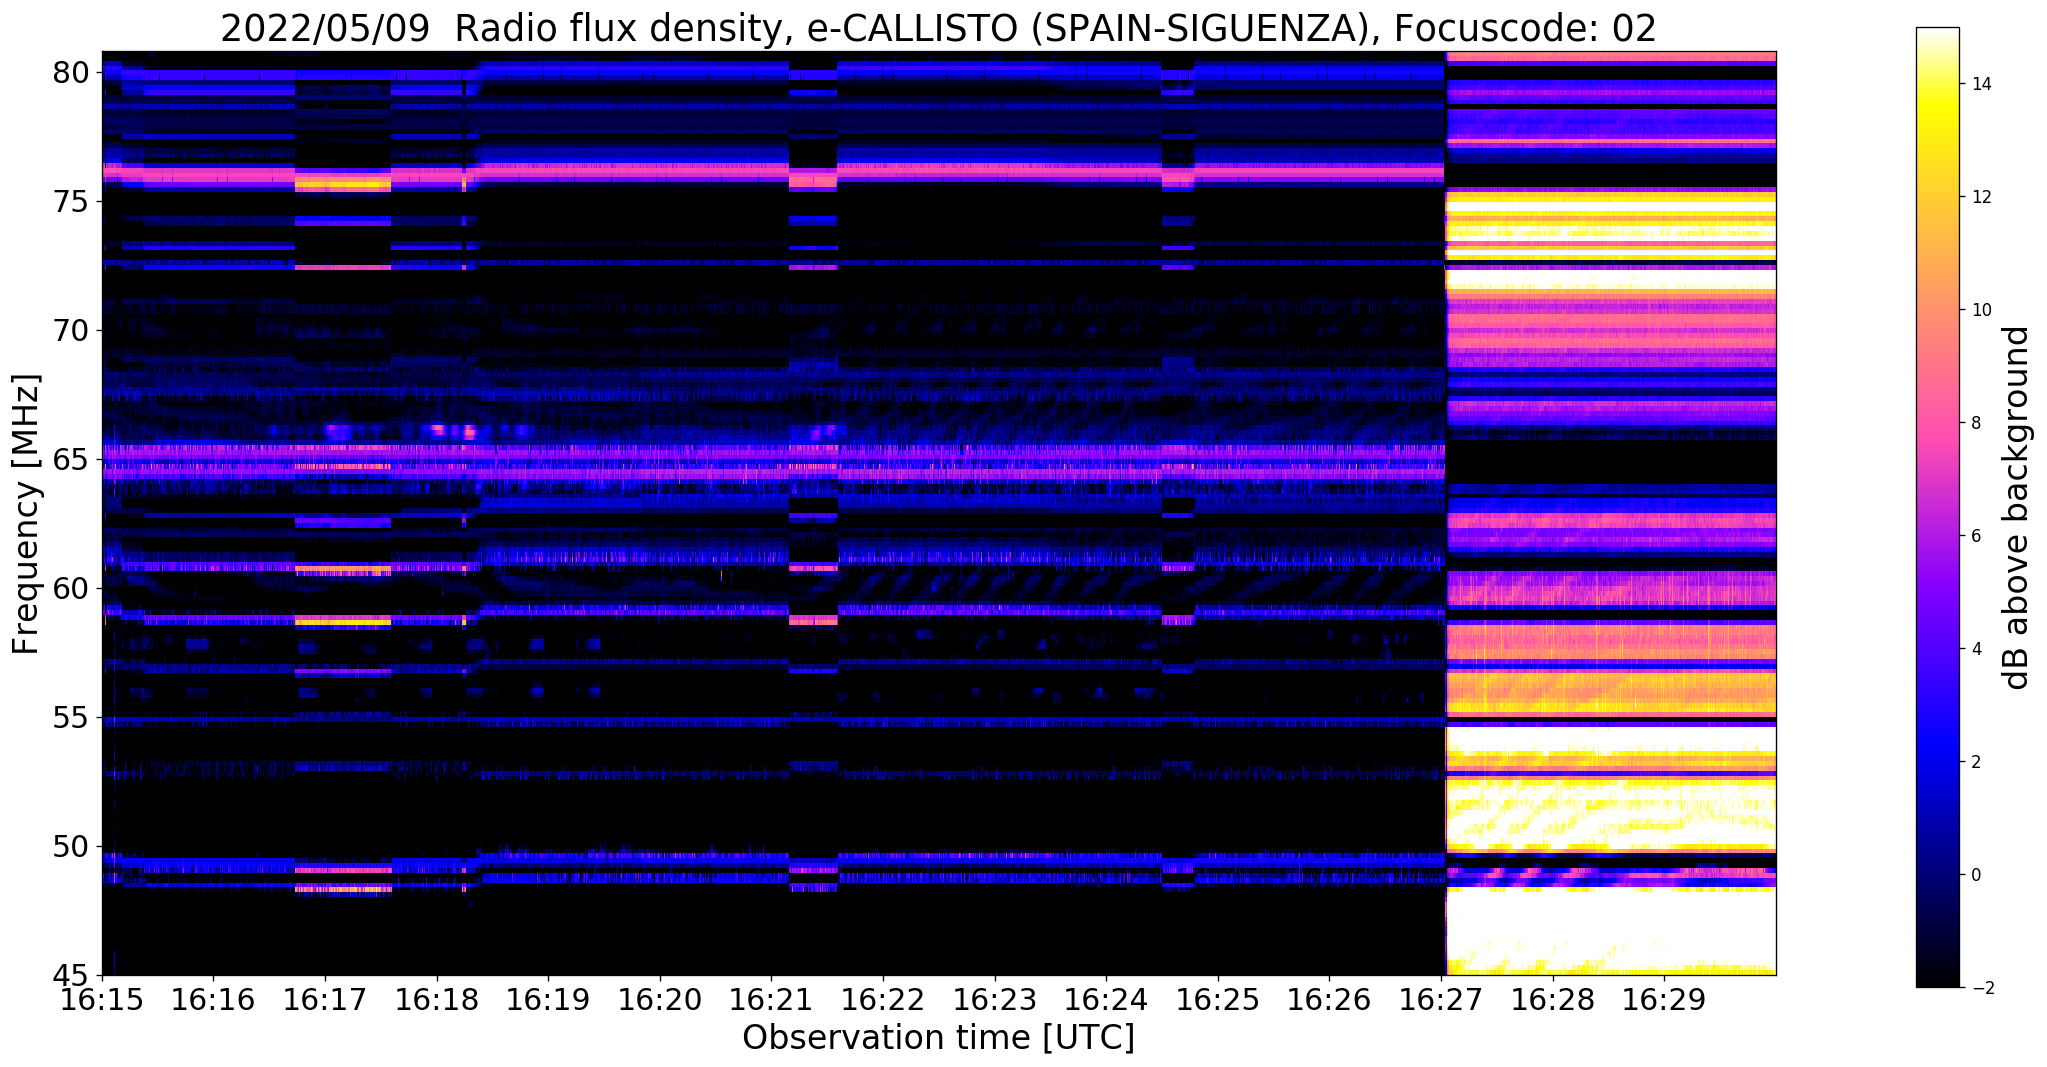This screenshot has width=2047, height=1067.
Task: Click the 16:28 time tick label
Action: click(x=1553, y=1000)
